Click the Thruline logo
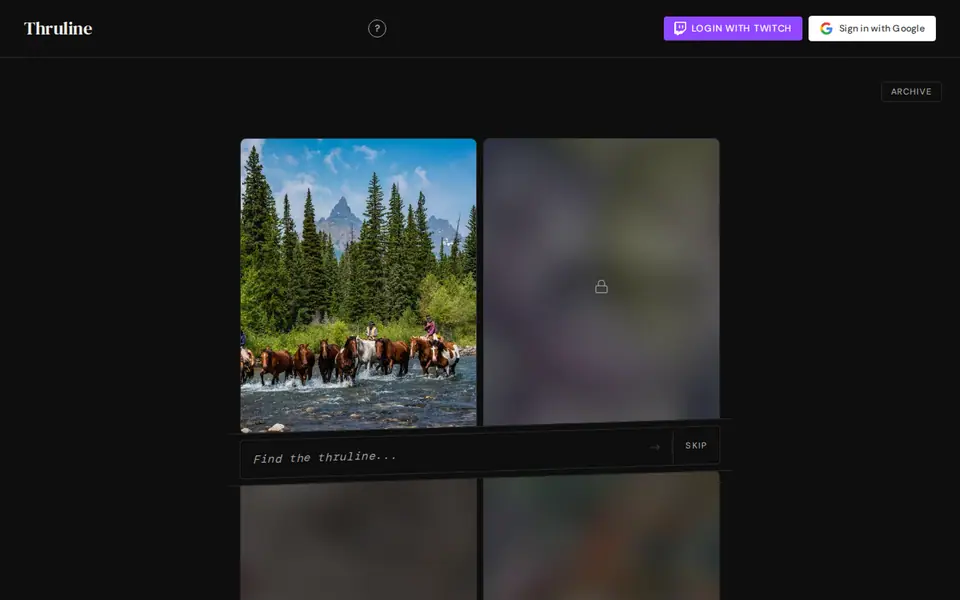960x600 pixels. [x=58, y=29]
